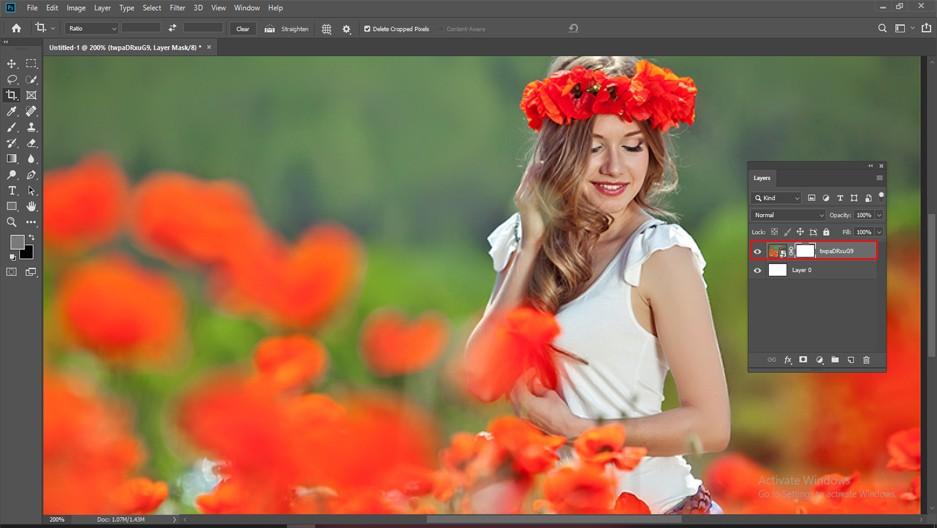937x528 pixels.
Task: Add layer style via fx icon
Action: (x=788, y=360)
